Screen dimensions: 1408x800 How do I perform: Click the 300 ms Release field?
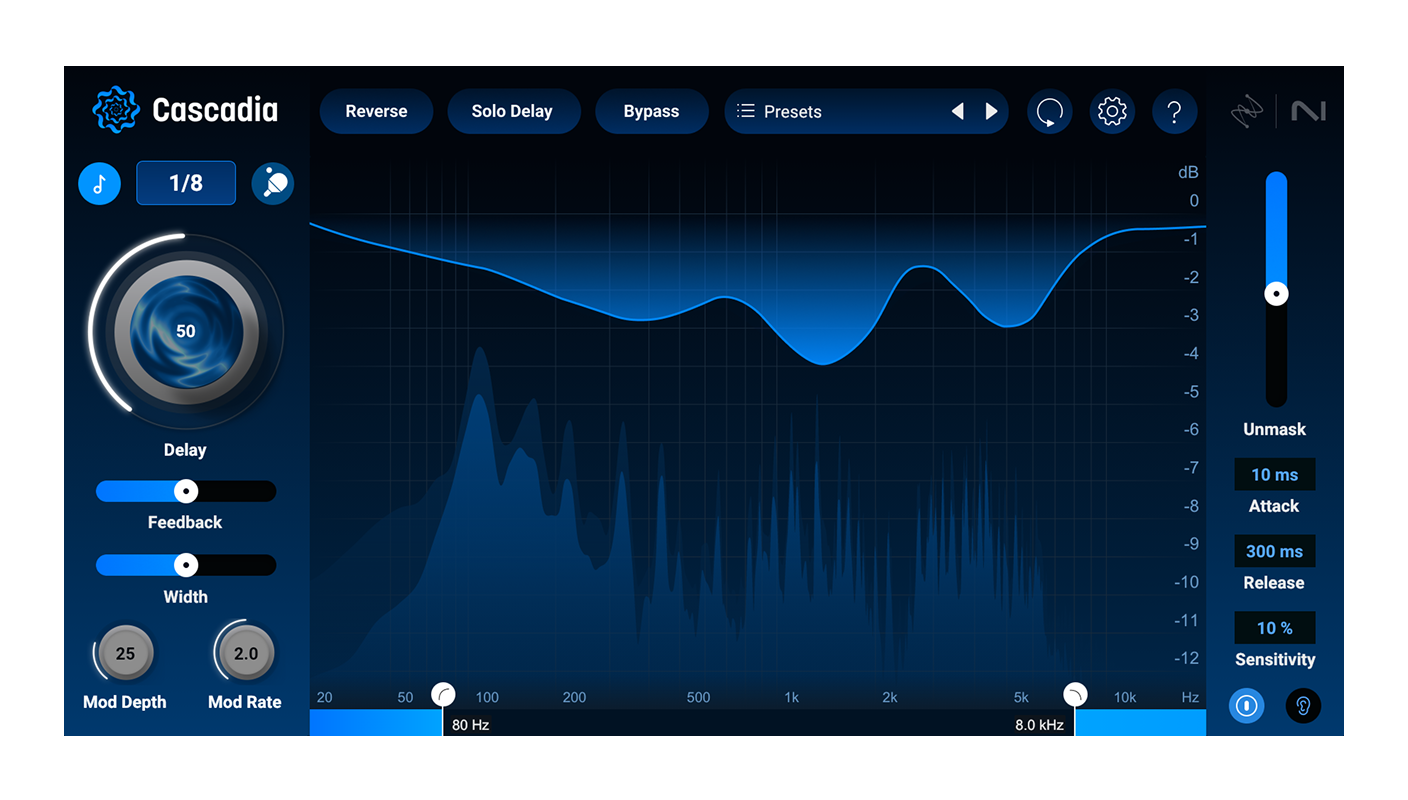1274,551
